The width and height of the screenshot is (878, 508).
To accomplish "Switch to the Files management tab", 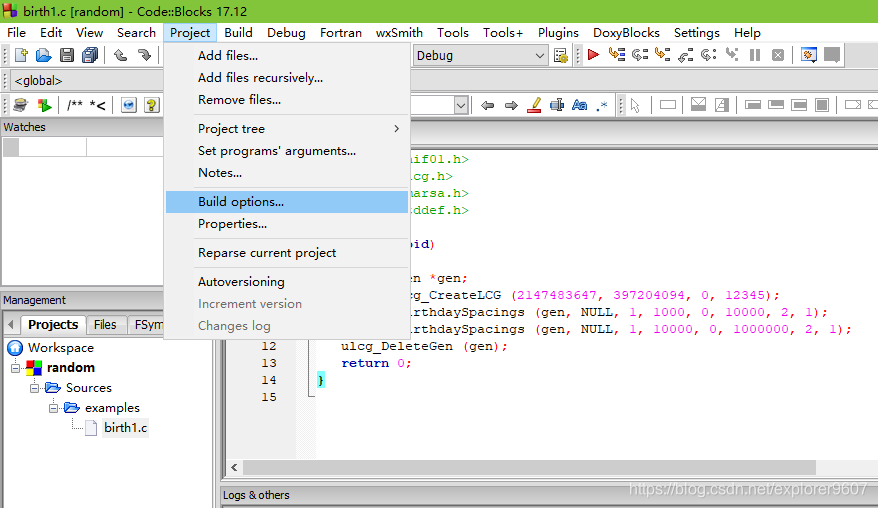I will (105, 325).
